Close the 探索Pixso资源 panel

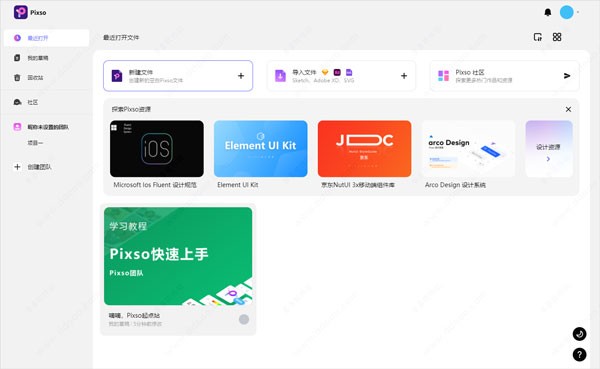(x=568, y=109)
